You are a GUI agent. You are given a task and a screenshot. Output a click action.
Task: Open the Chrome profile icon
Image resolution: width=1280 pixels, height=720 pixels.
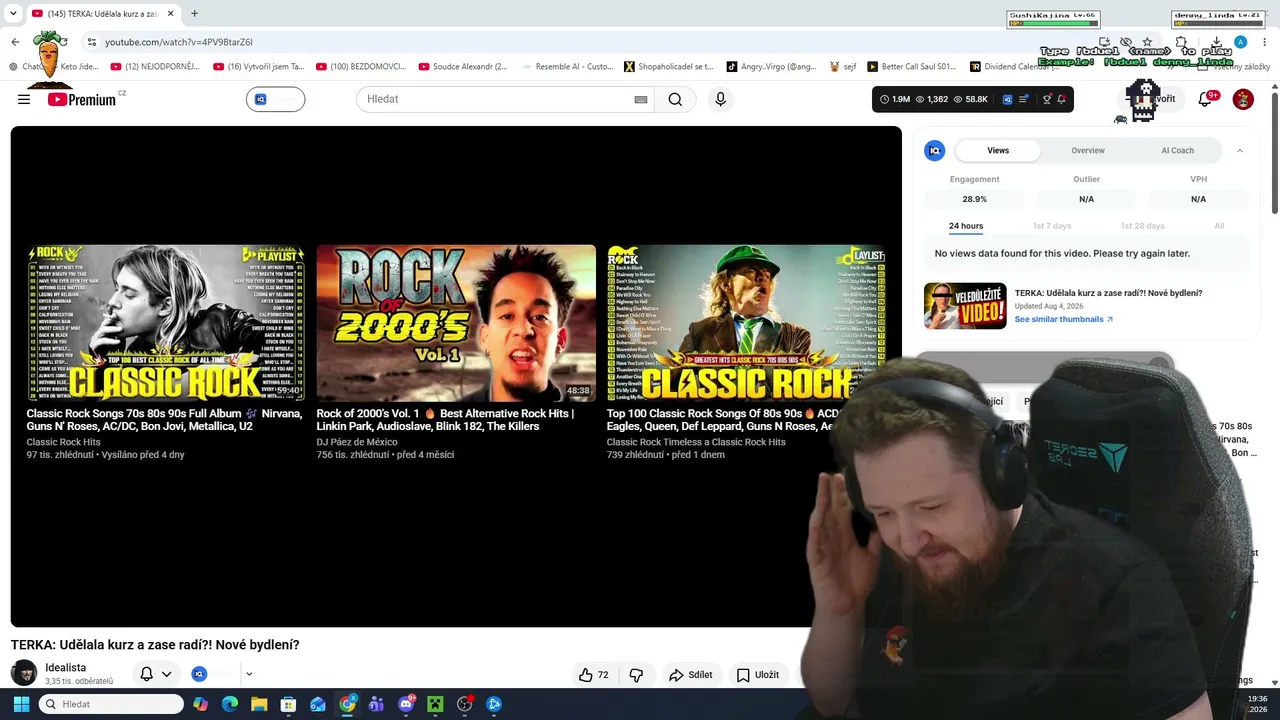pos(1240,42)
